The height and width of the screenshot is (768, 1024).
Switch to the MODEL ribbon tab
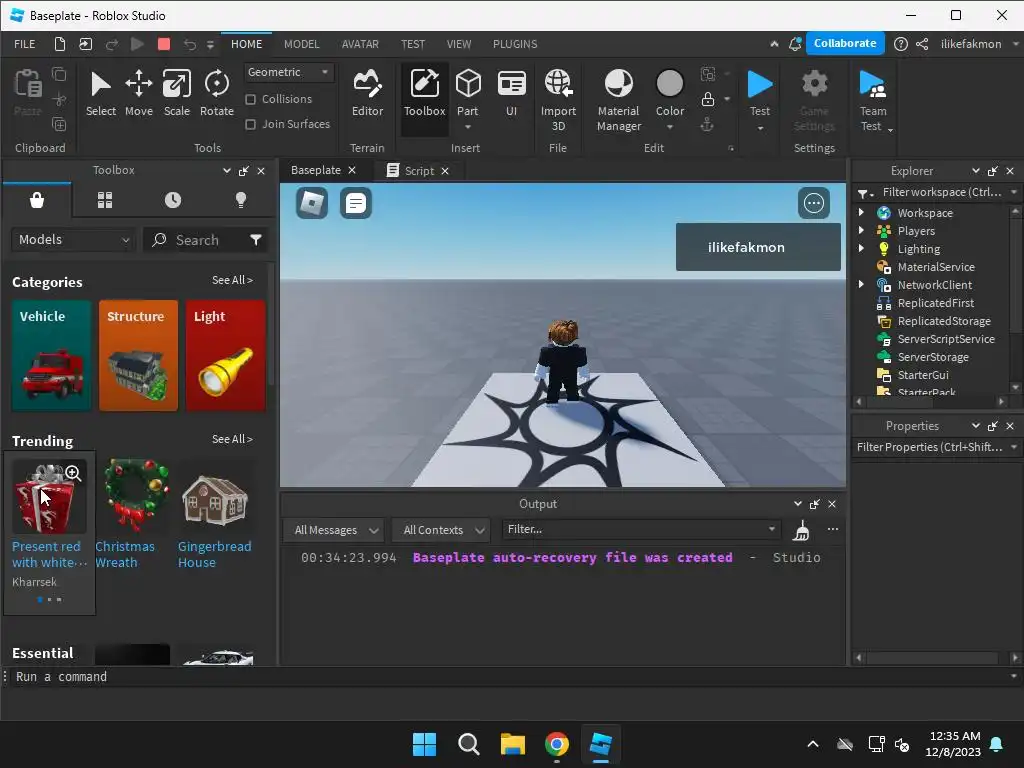point(302,44)
